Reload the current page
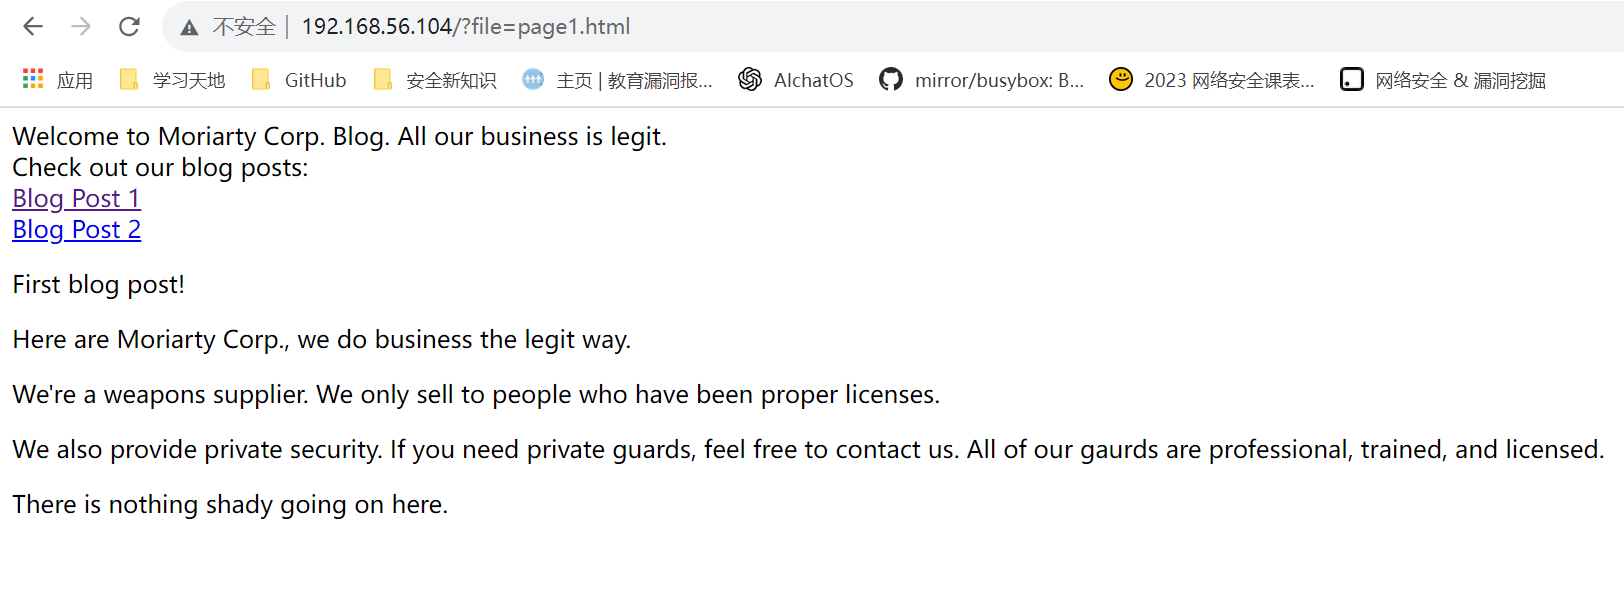1624x611 pixels. 129,27
